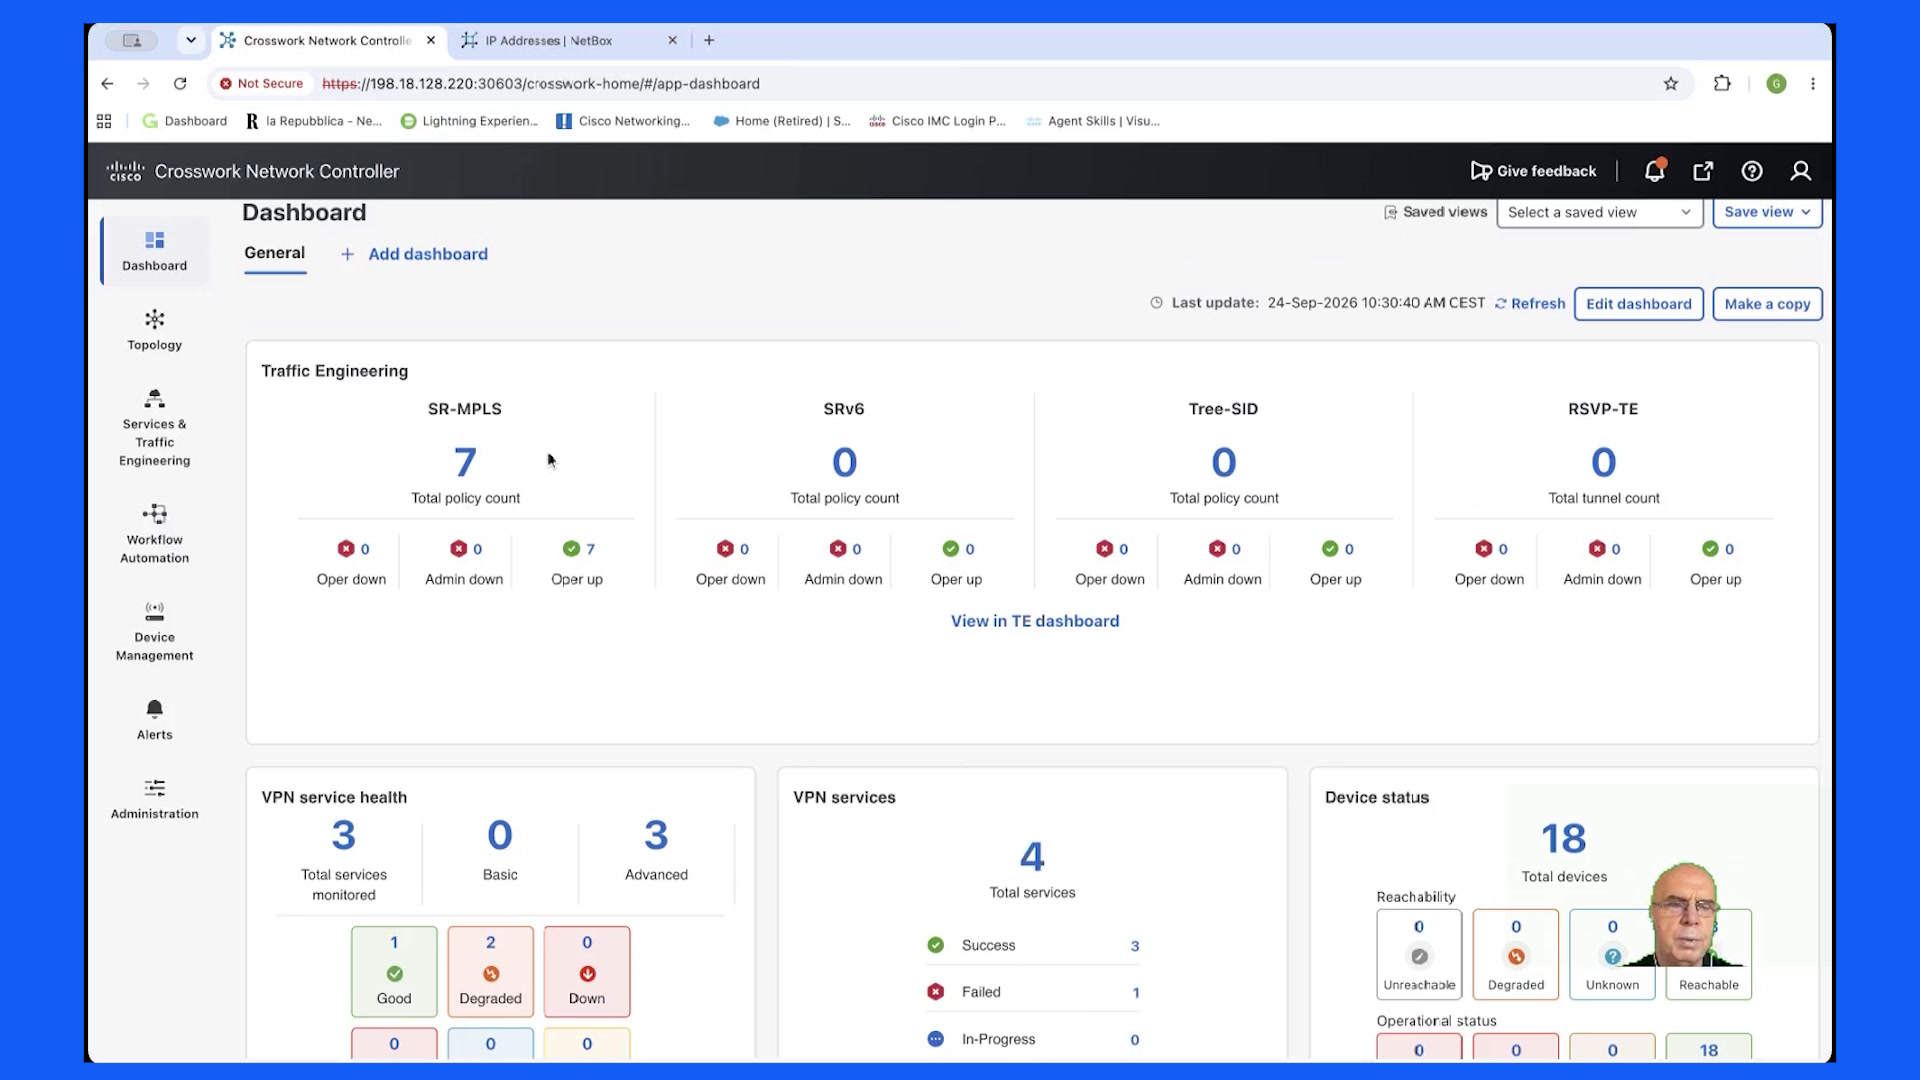The image size is (1920, 1080).
Task: Click the Down VPN health tile
Action: coord(587,971)
